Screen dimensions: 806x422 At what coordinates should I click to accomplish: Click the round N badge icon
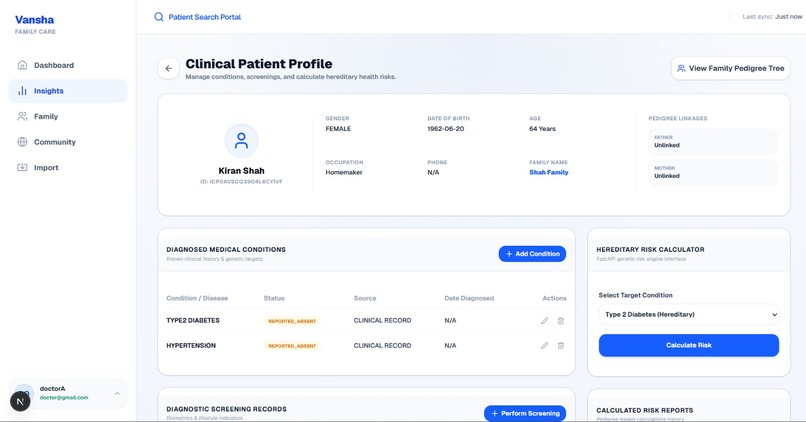[x=20, y=401]
